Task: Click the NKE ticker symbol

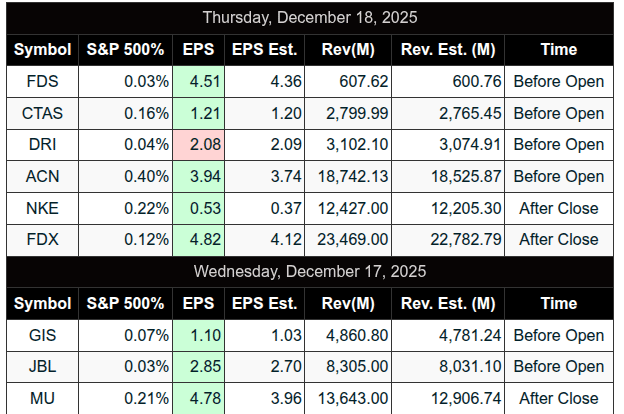Action: pos(42,208)
